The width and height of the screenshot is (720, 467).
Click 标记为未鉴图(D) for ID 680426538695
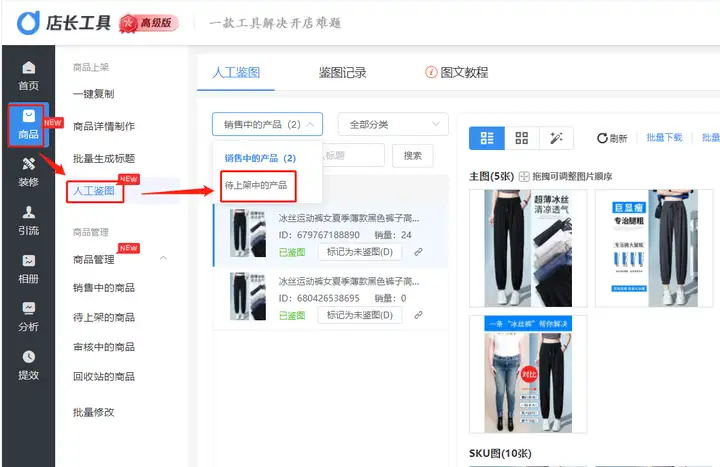point(360,315)
